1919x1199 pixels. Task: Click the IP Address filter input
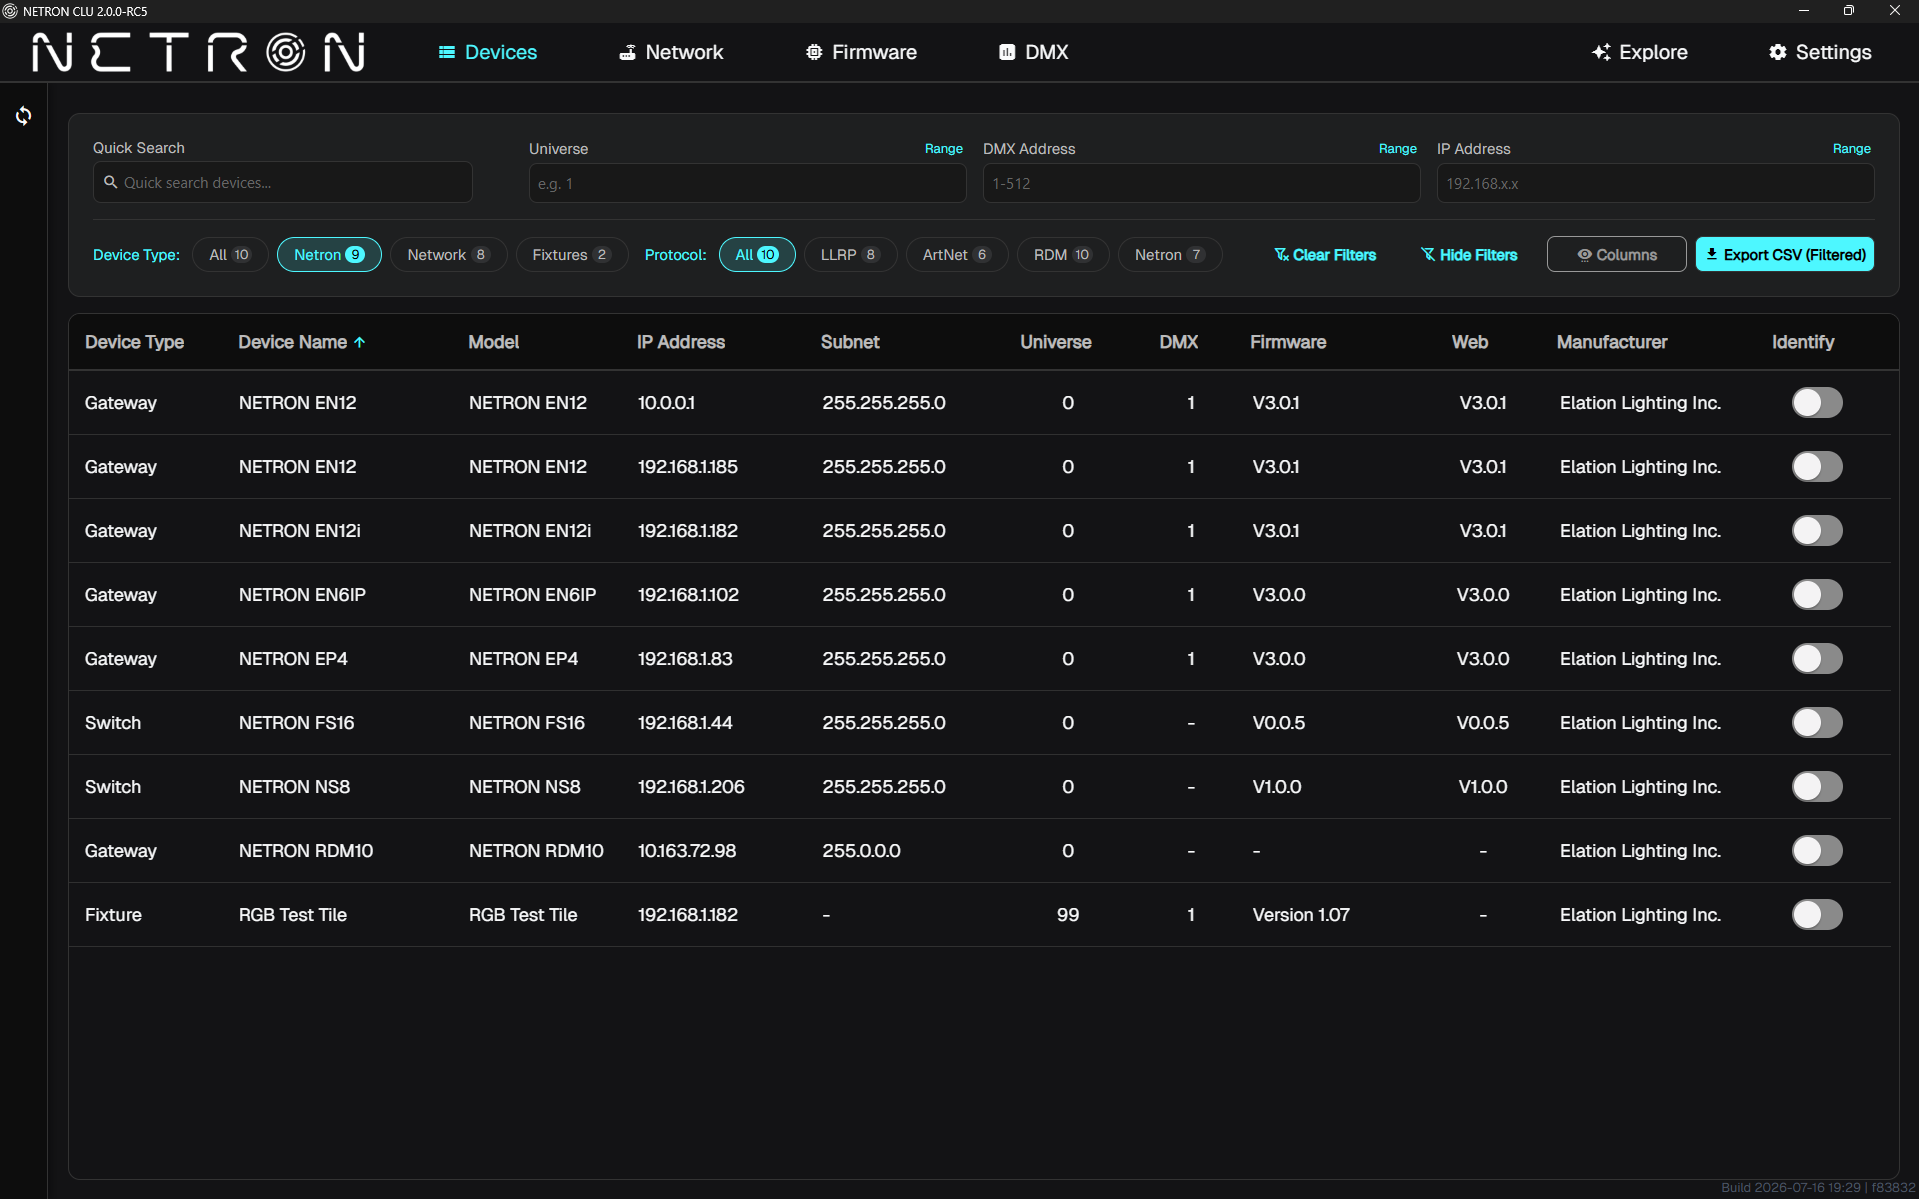1655,184
